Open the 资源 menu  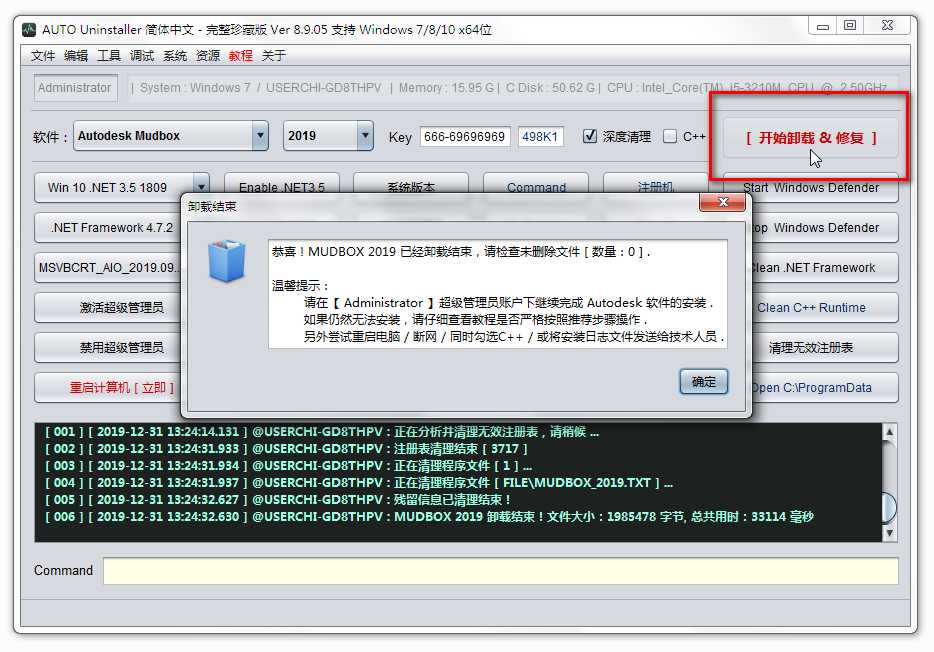coord(208,56)
